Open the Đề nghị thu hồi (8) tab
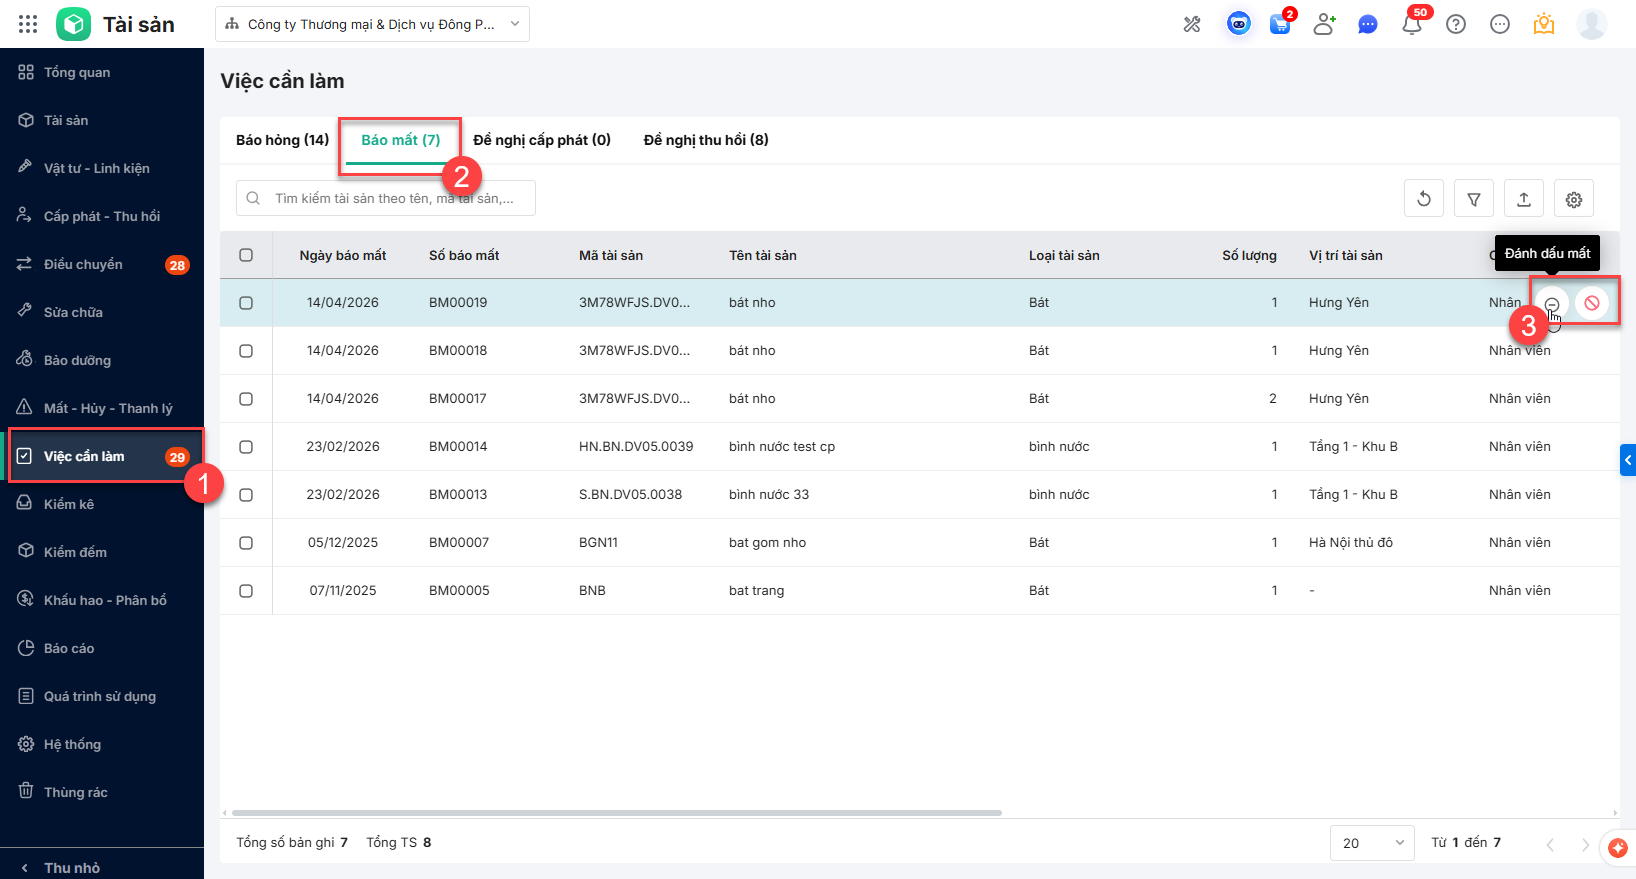The height and width of the screenshot is (879, 1636). 705,140
